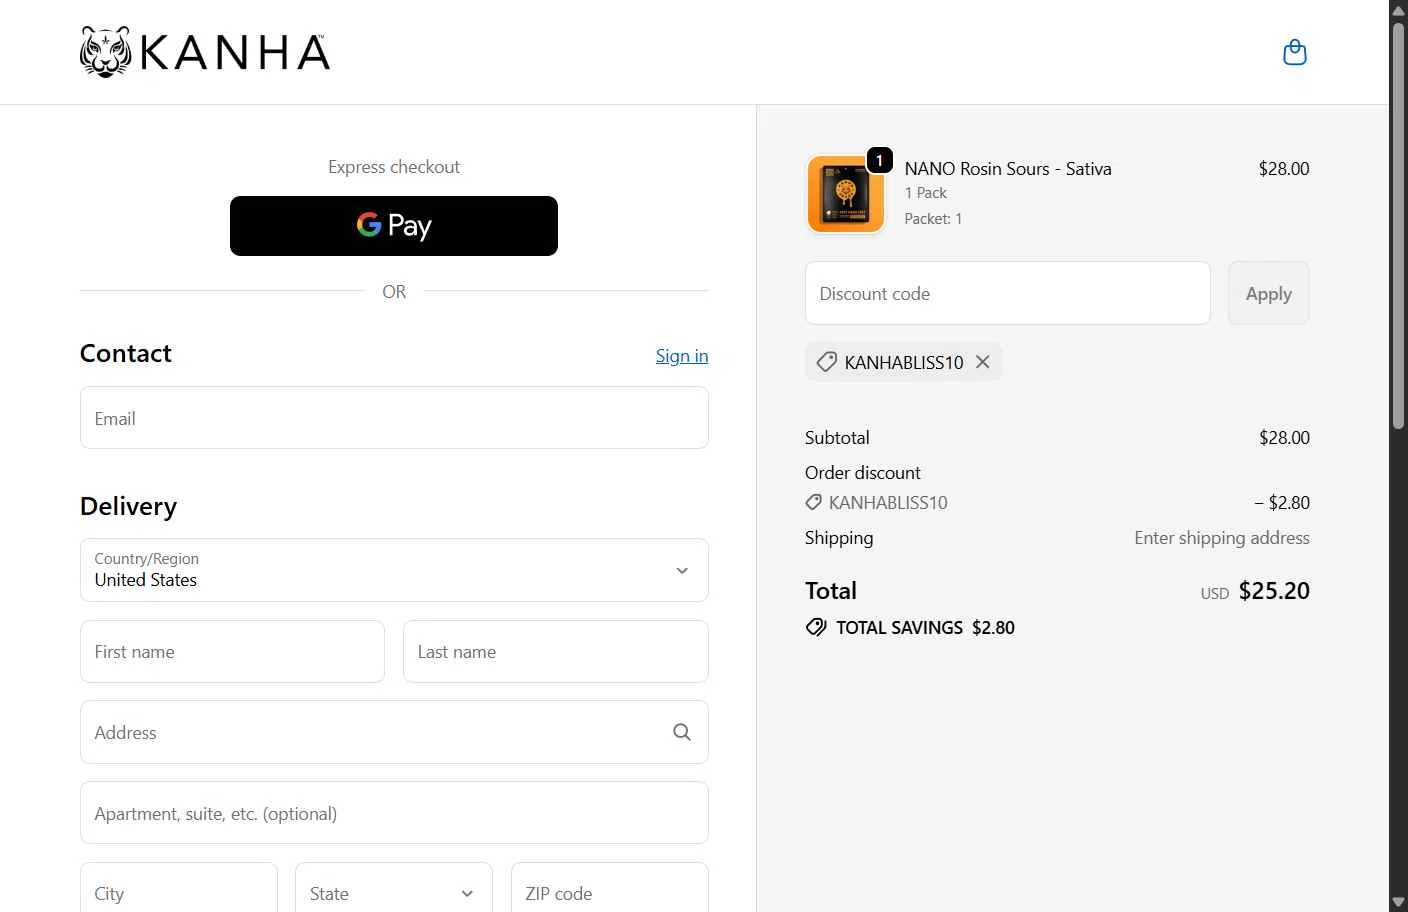Focus the Email input field
Screen dimensions: 1408x912
394,418
